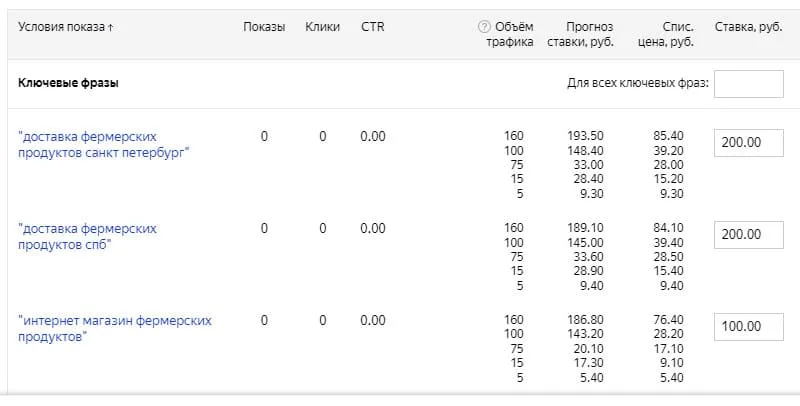Image resolution: width=800 pixels, height=406 pixels.
Task: Click the sort arrow next to Условия показа
Action: (110, 27)
